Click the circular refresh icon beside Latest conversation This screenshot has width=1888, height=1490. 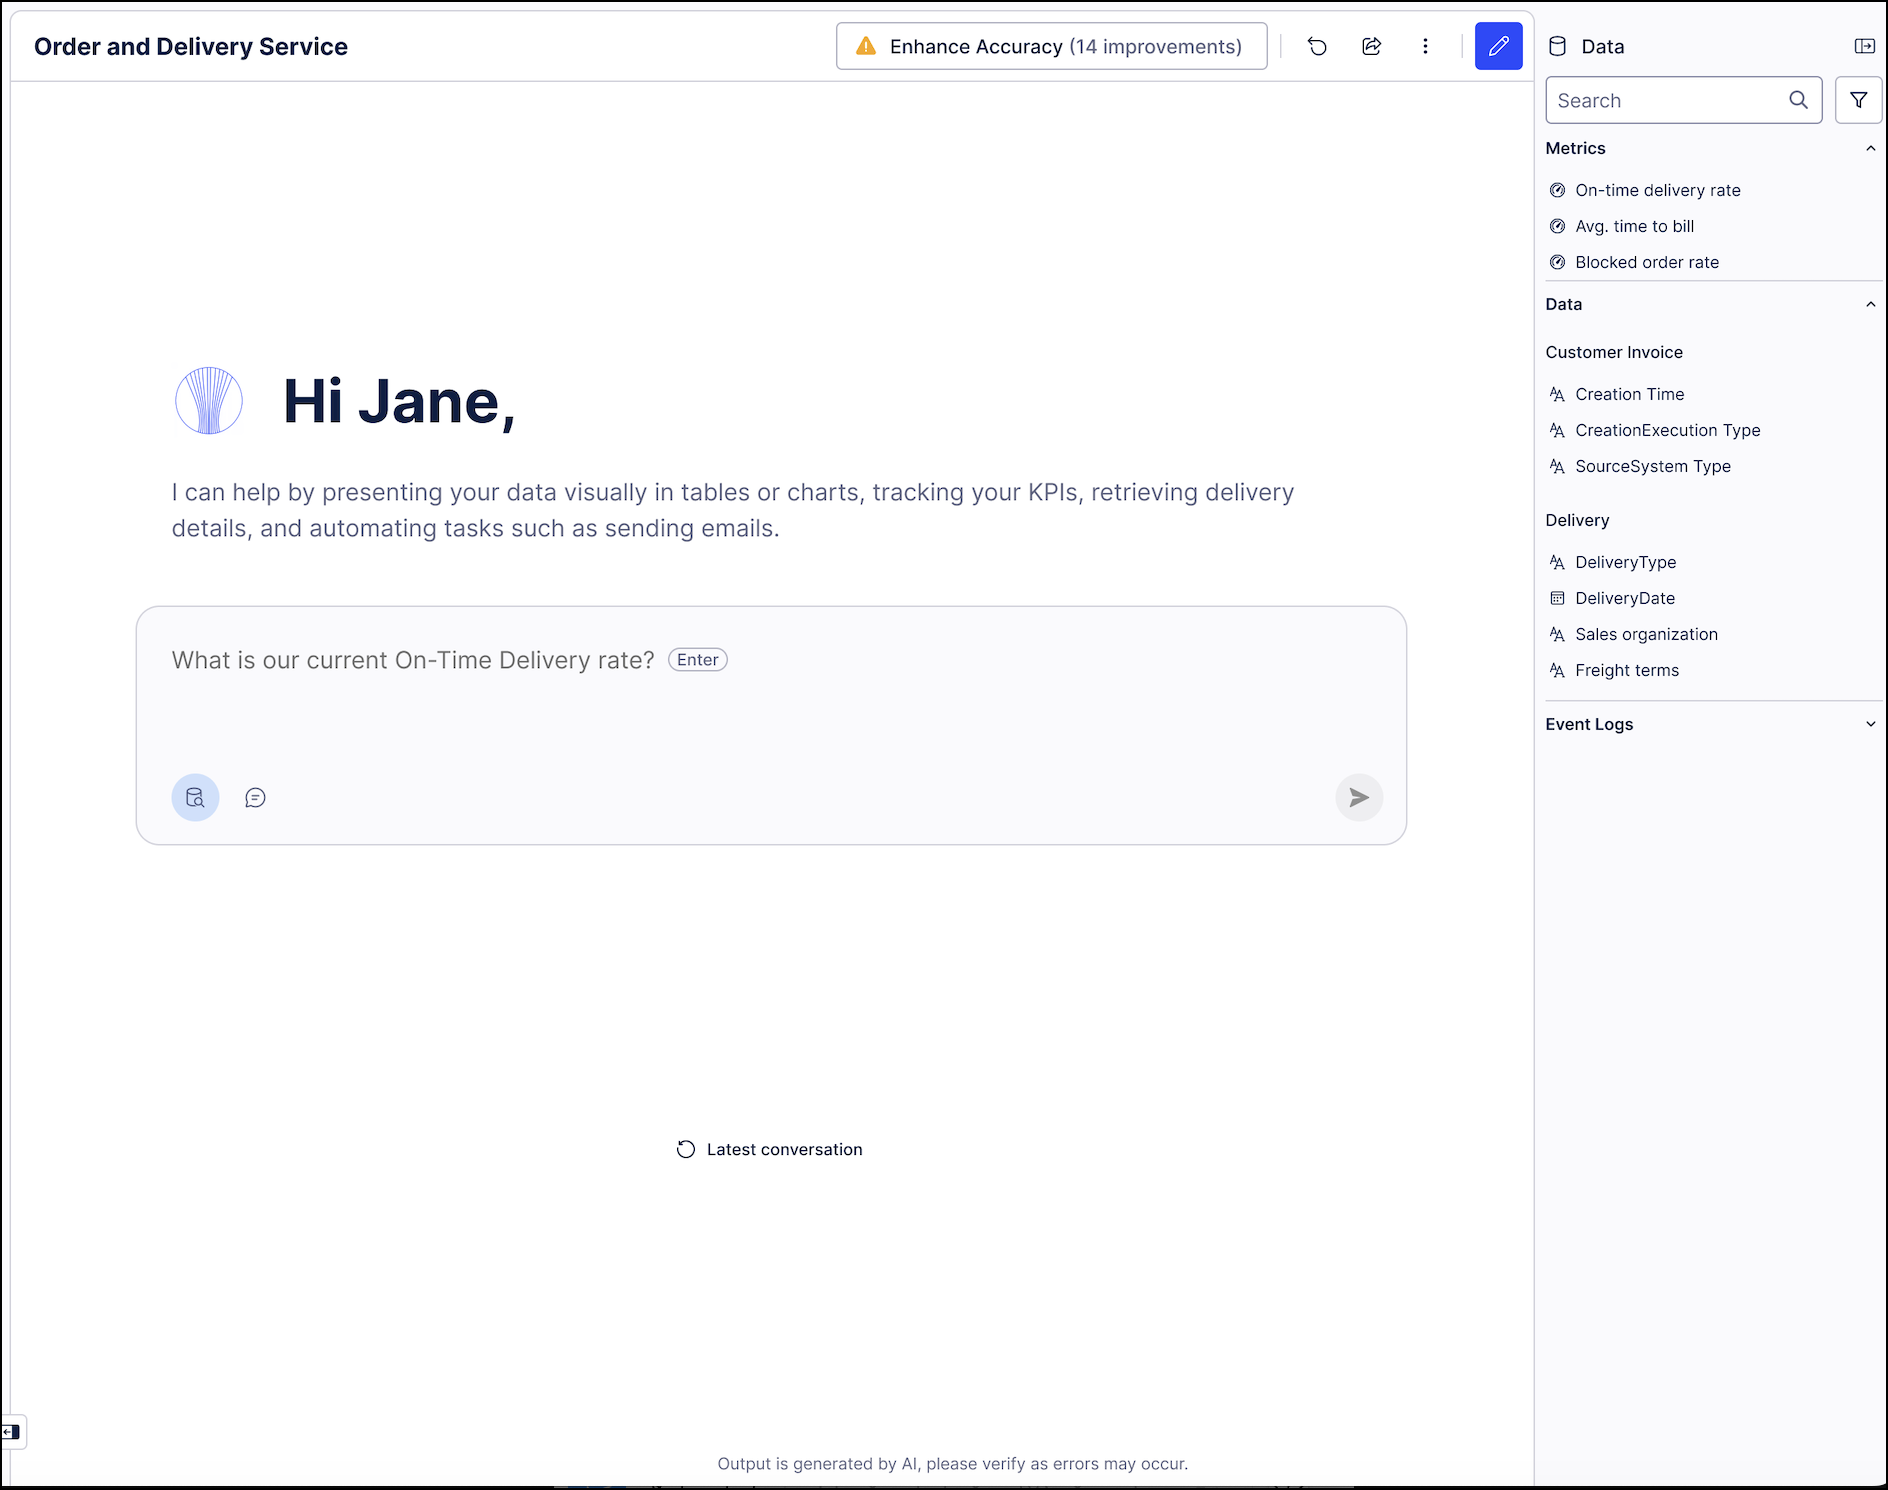click(x=685, y=1149)
